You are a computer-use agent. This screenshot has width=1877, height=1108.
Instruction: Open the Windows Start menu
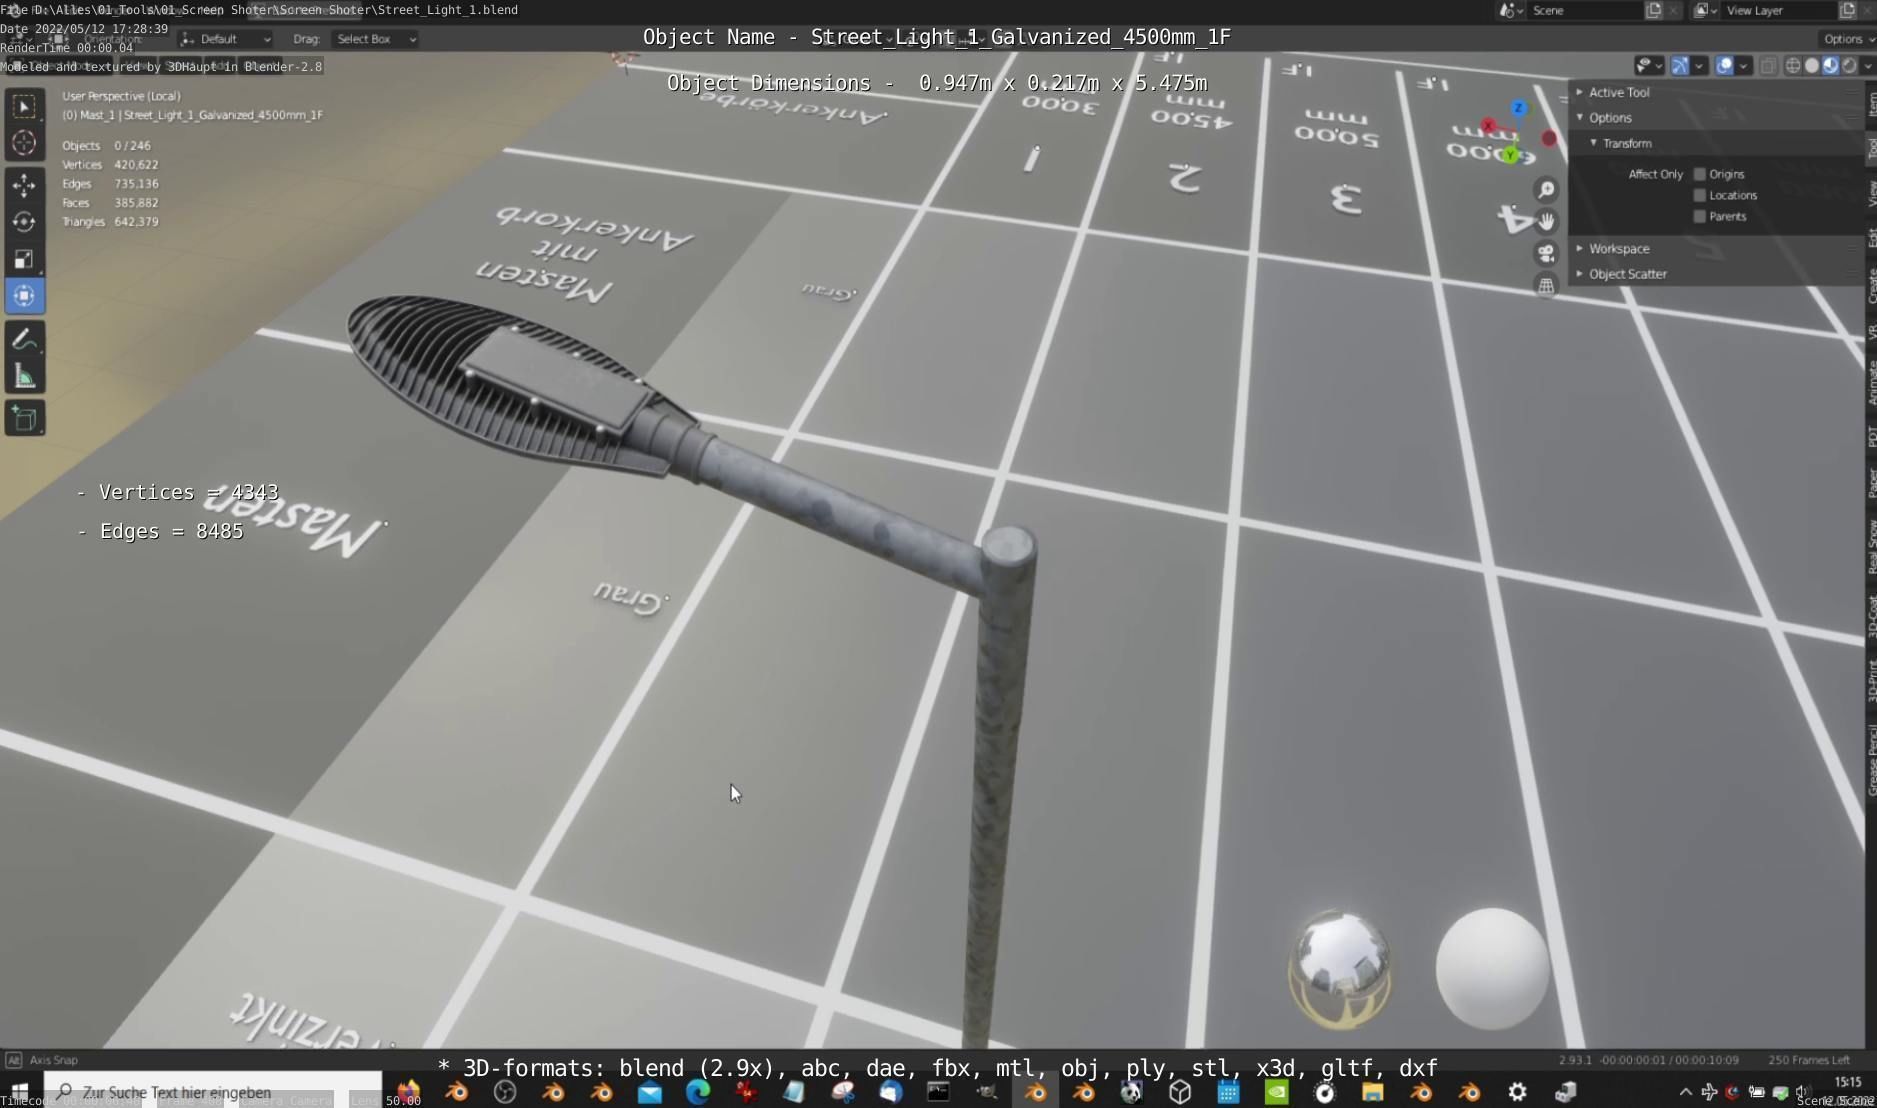[20, 1092]
